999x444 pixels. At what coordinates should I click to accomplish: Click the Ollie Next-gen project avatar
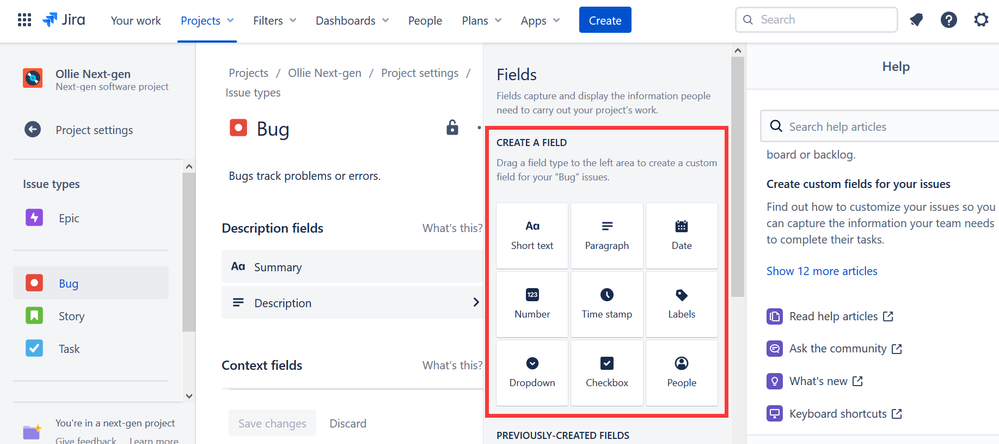32,78
